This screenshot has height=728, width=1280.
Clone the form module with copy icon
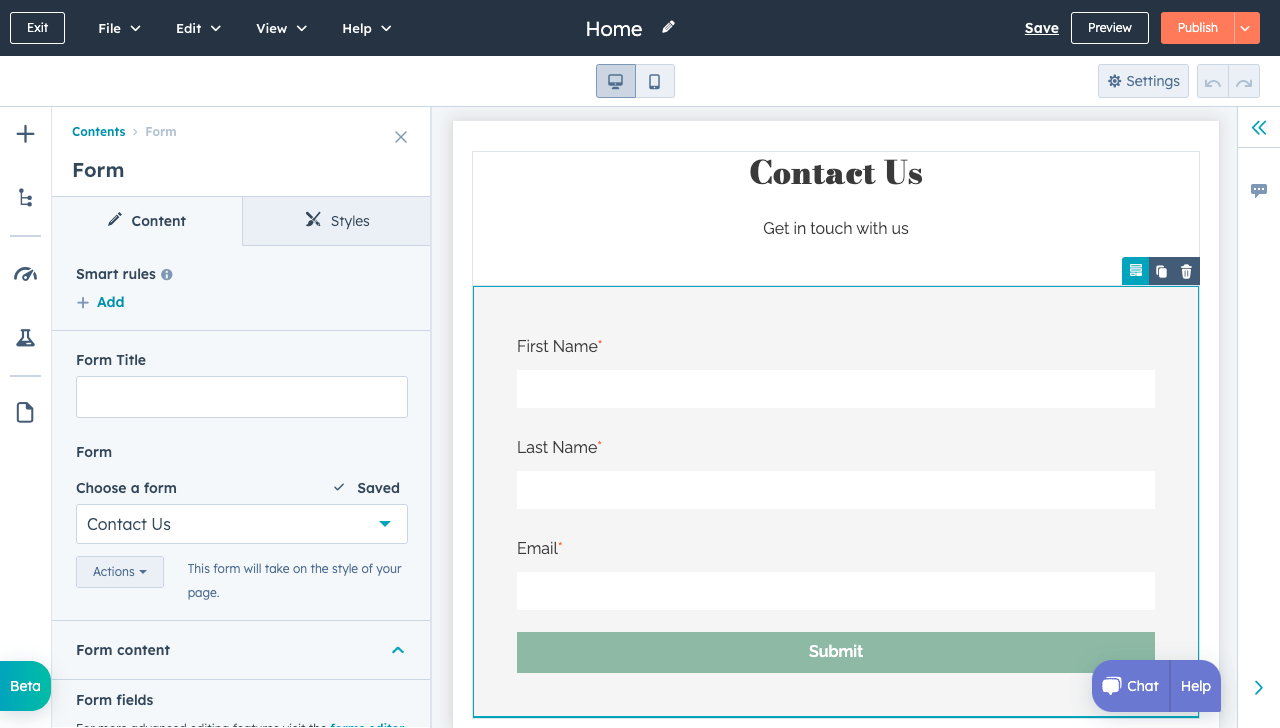click(1161, 271)
